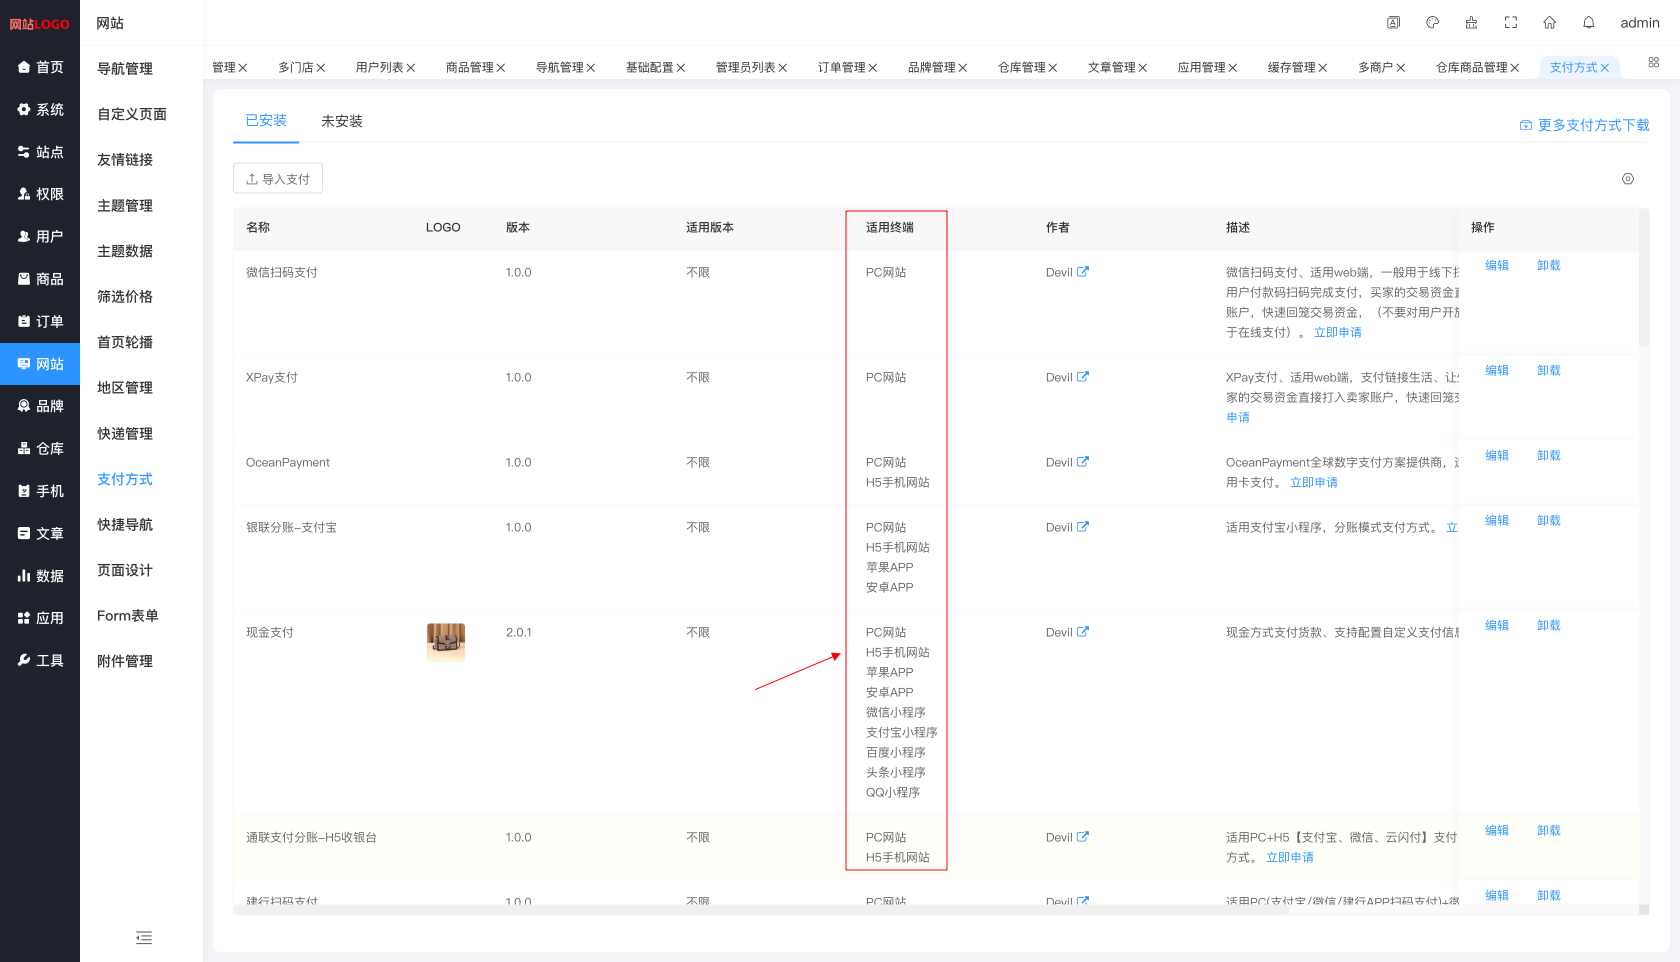This screenshot has height=962, width=1680.
Task: Click the language switch icon in header
Action: tap(1393, 23)
